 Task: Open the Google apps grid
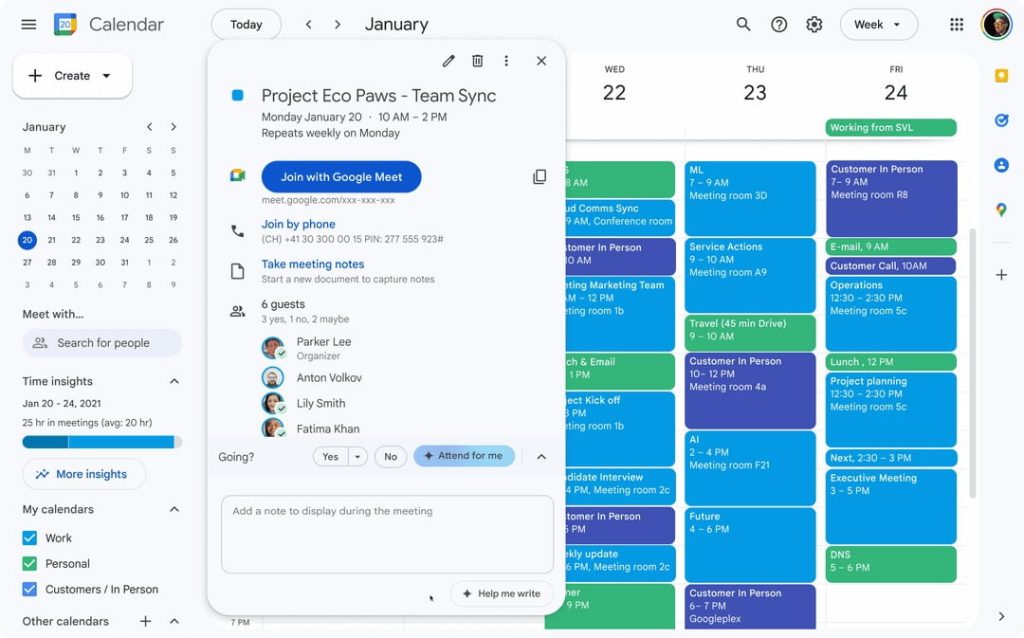click(956, 24)
